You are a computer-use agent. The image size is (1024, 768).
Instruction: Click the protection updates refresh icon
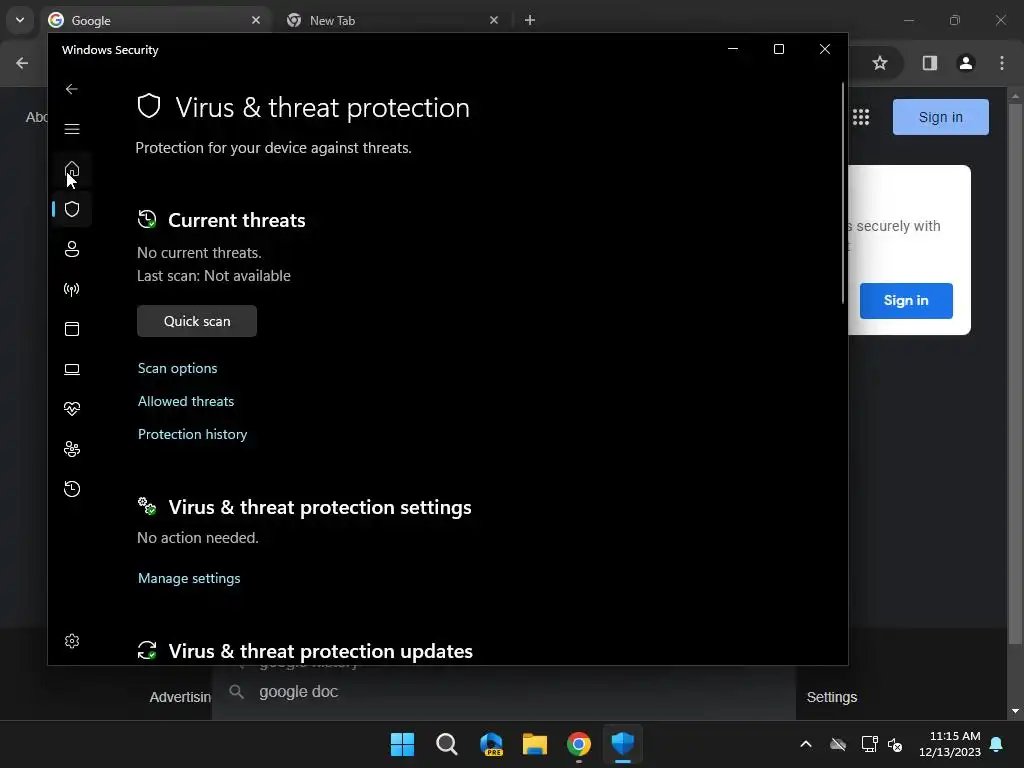[147, 650]
